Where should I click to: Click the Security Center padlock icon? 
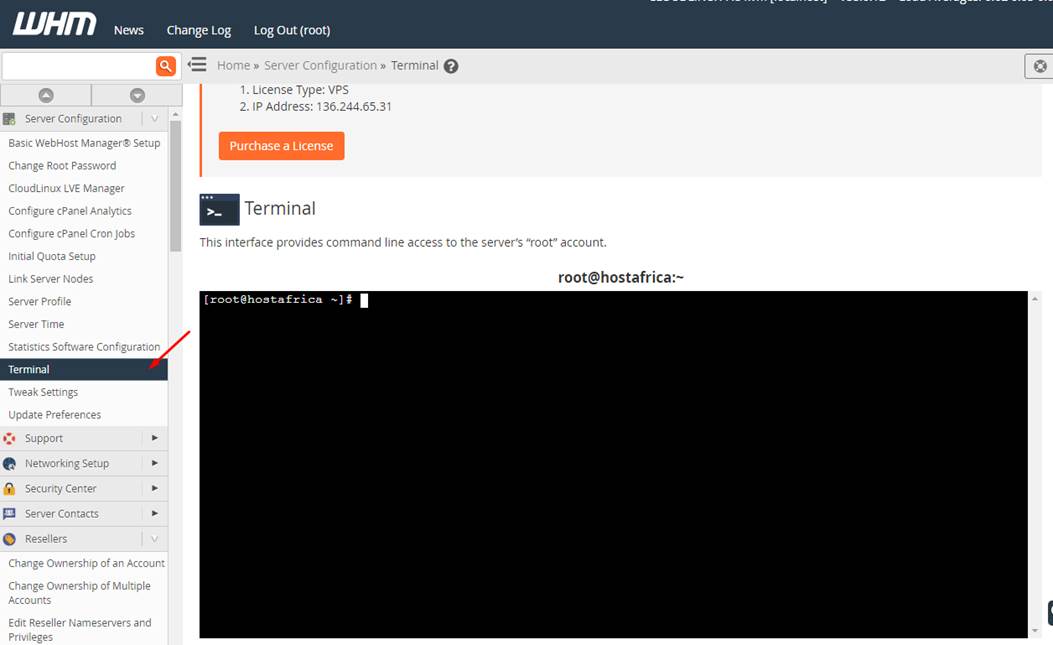[x=10, y=488]
